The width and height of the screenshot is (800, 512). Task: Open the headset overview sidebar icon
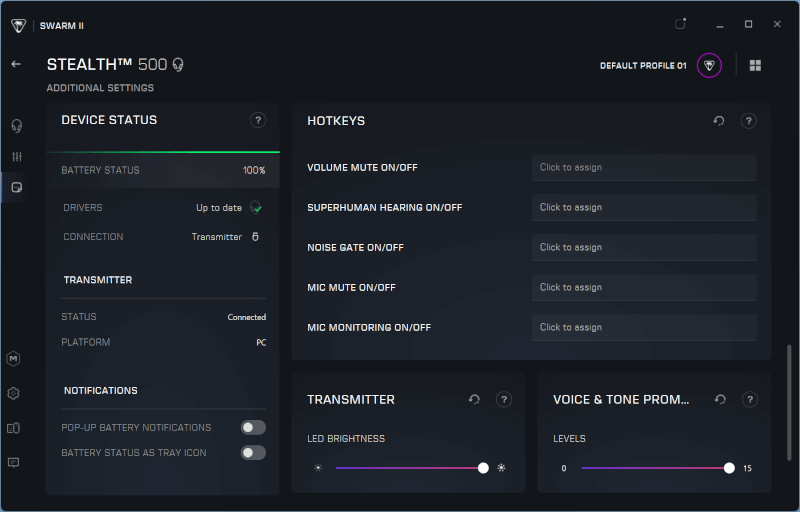point(17,125)
